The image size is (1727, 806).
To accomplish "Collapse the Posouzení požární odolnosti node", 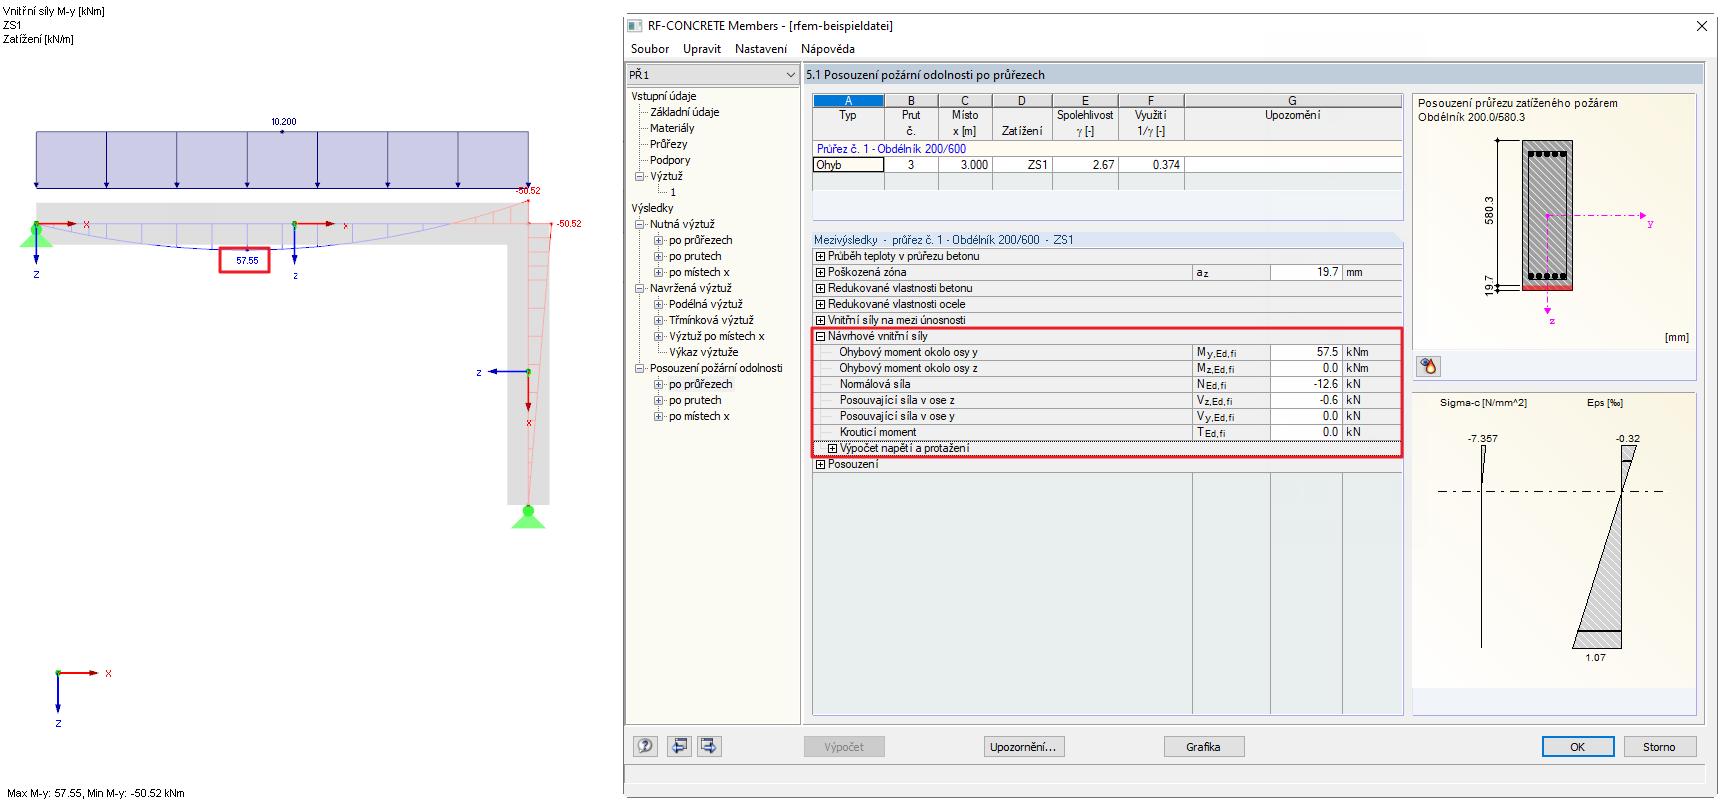I will coord(640,368).
